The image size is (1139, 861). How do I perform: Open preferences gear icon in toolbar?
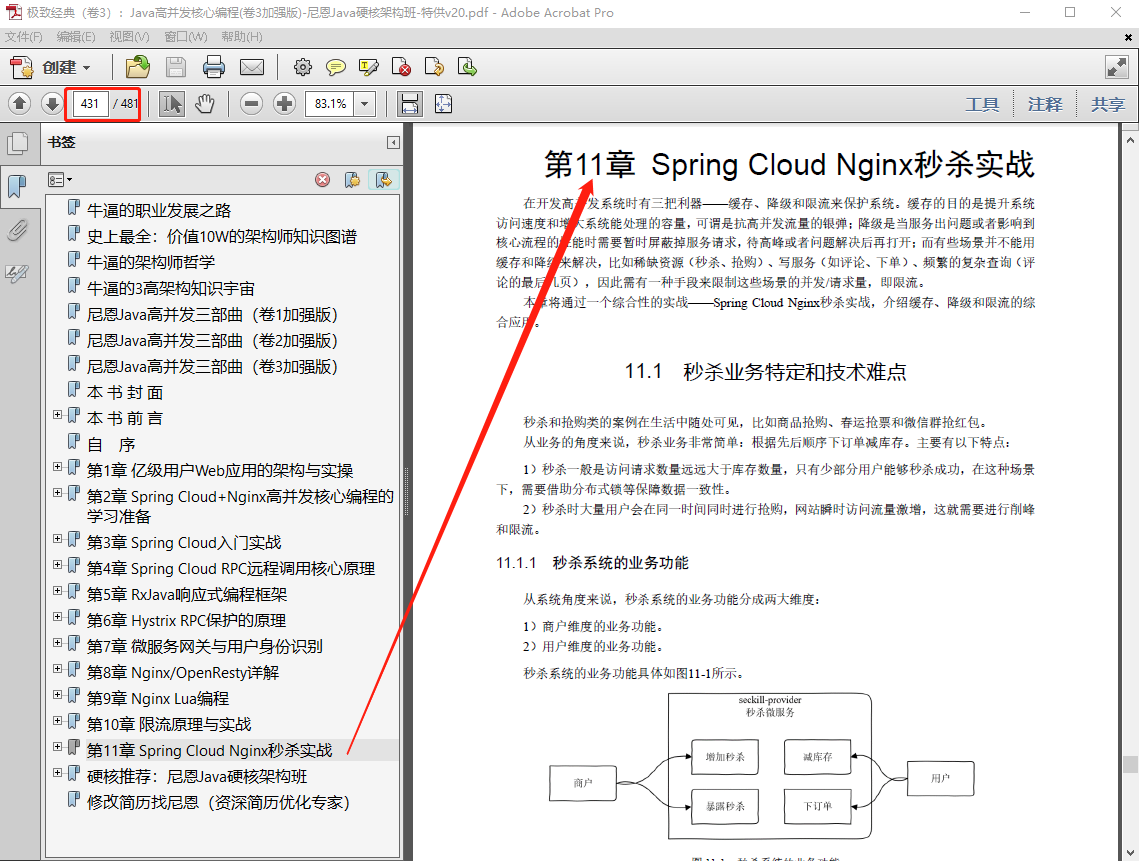(x=302, y=68)
